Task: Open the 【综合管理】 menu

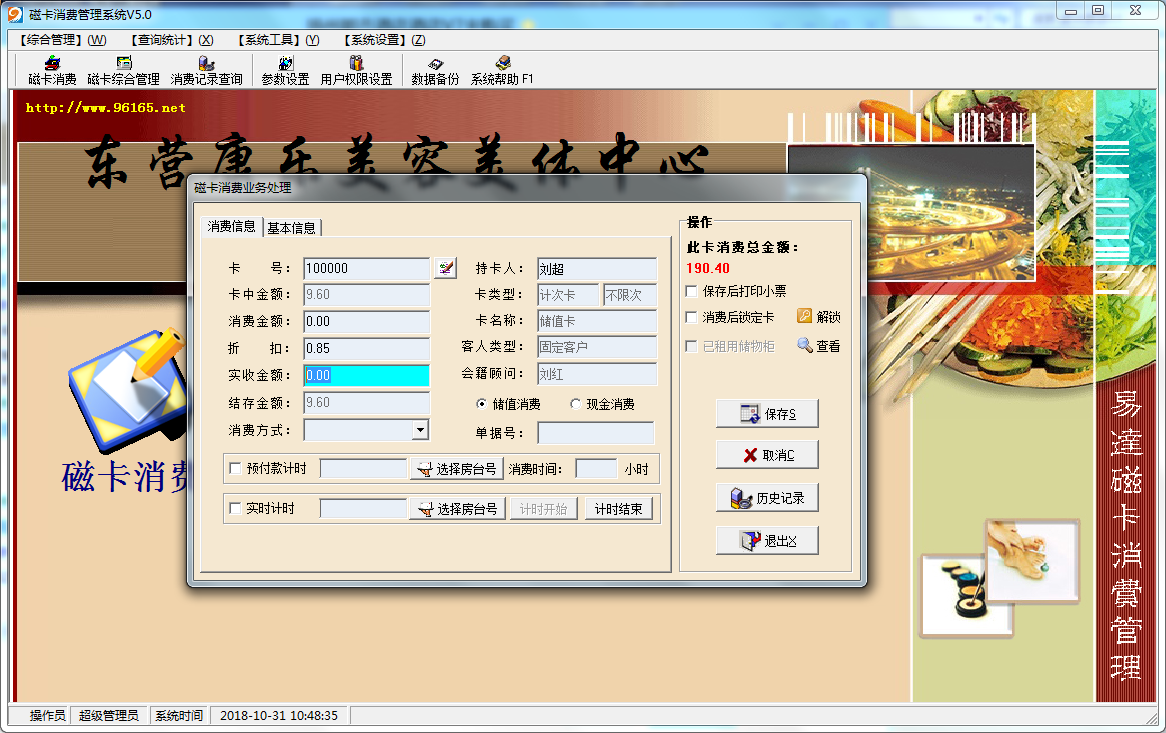Action: tap(62, 40)
